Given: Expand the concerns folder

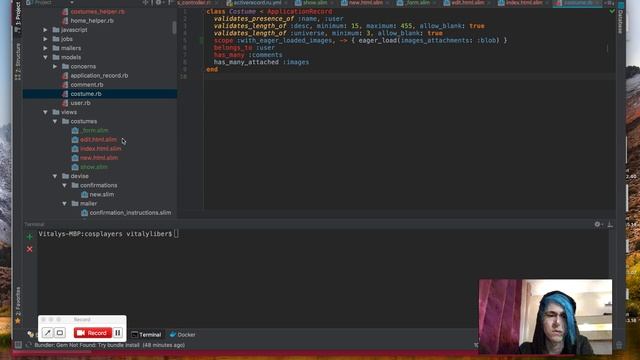Looking at the screenshot, I should coord(55,66).
